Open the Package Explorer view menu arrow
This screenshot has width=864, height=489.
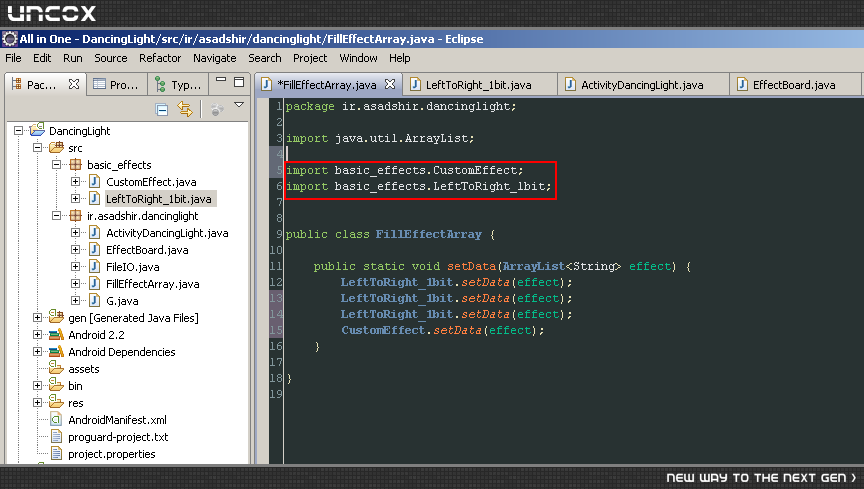239,105
